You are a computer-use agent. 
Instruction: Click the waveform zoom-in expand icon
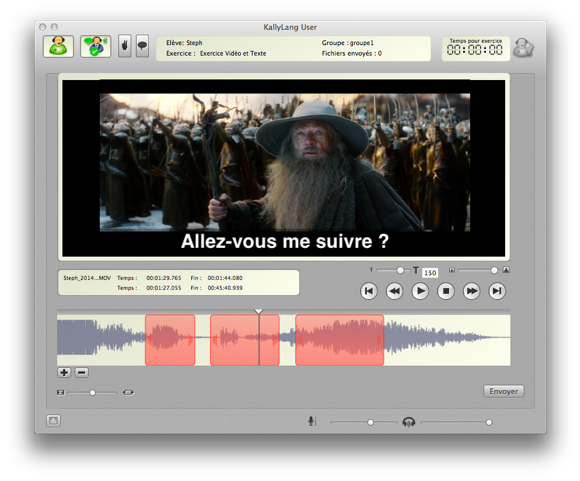(x=128, y=393)
